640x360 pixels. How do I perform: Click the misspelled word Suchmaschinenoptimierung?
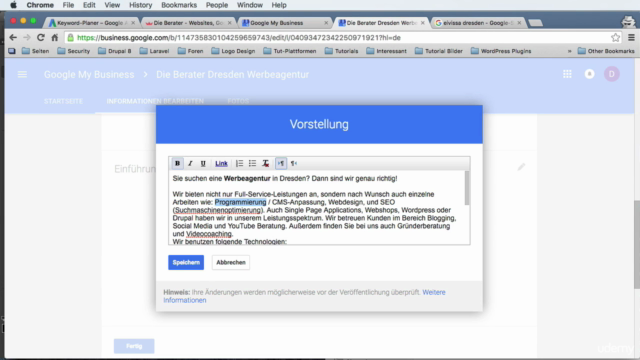pos(218,210)
